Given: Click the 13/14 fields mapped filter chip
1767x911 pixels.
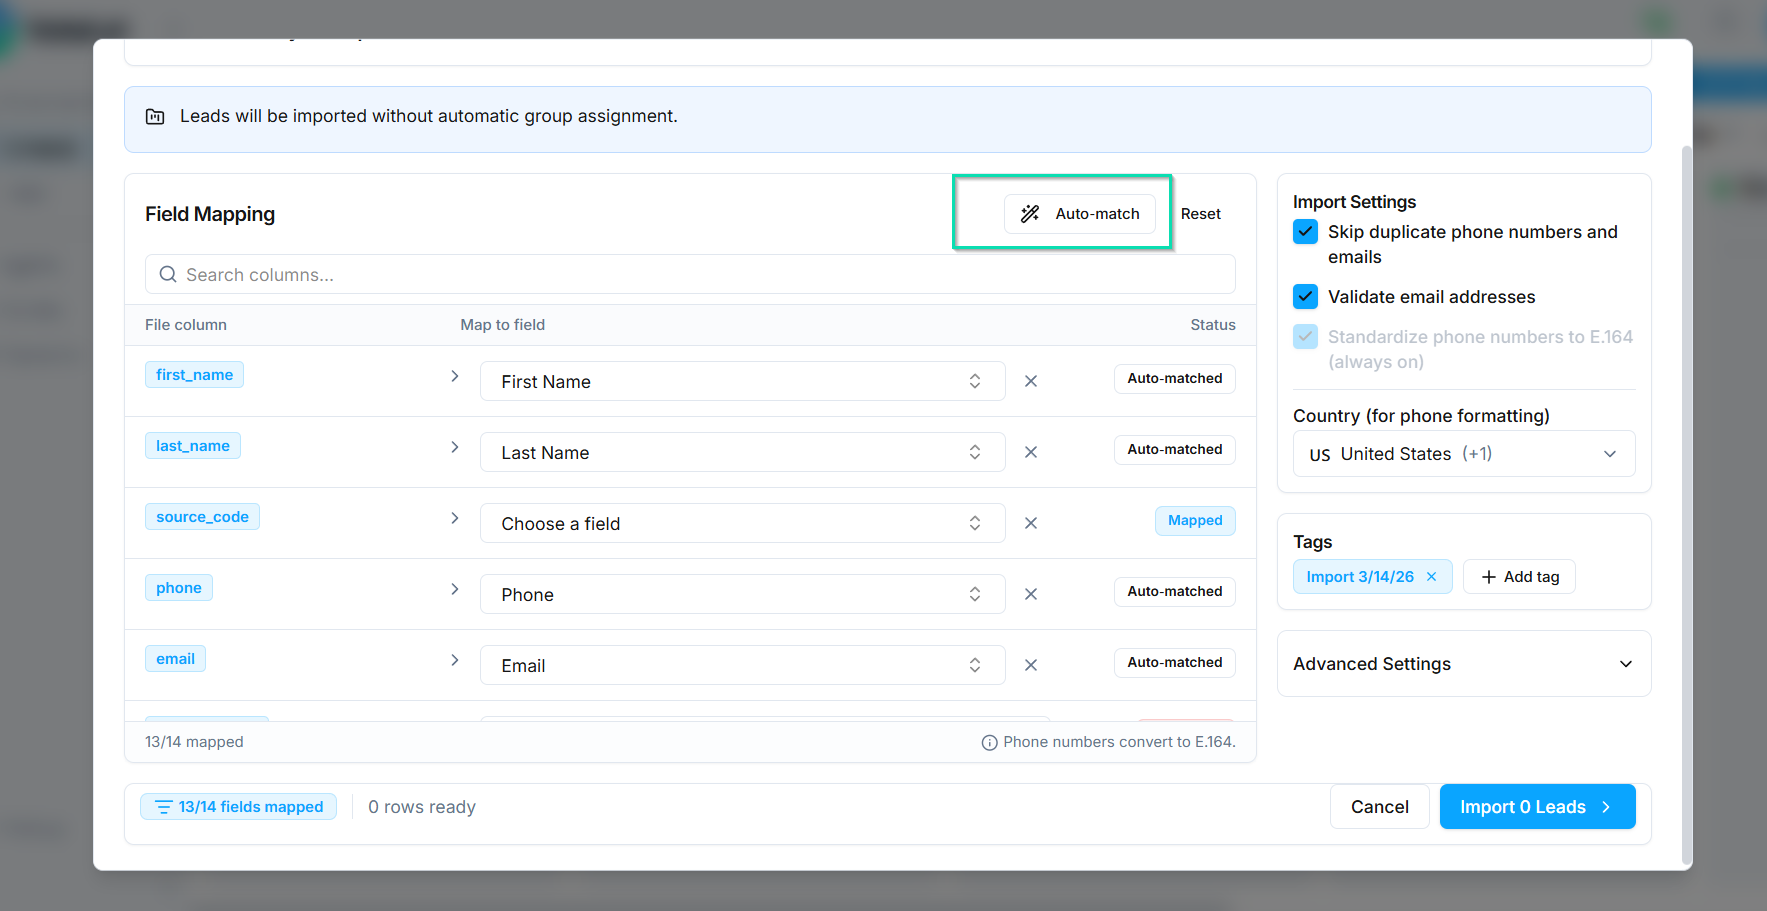Looking at the screenshot, I should click(x=239, y=807).
